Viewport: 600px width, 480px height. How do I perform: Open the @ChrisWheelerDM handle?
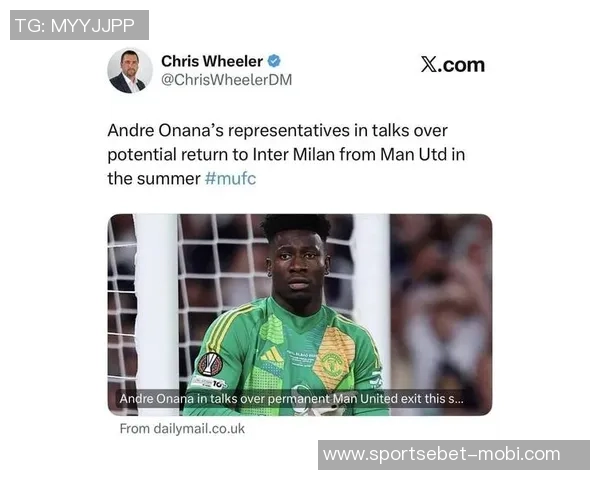(x=227, y=80)
